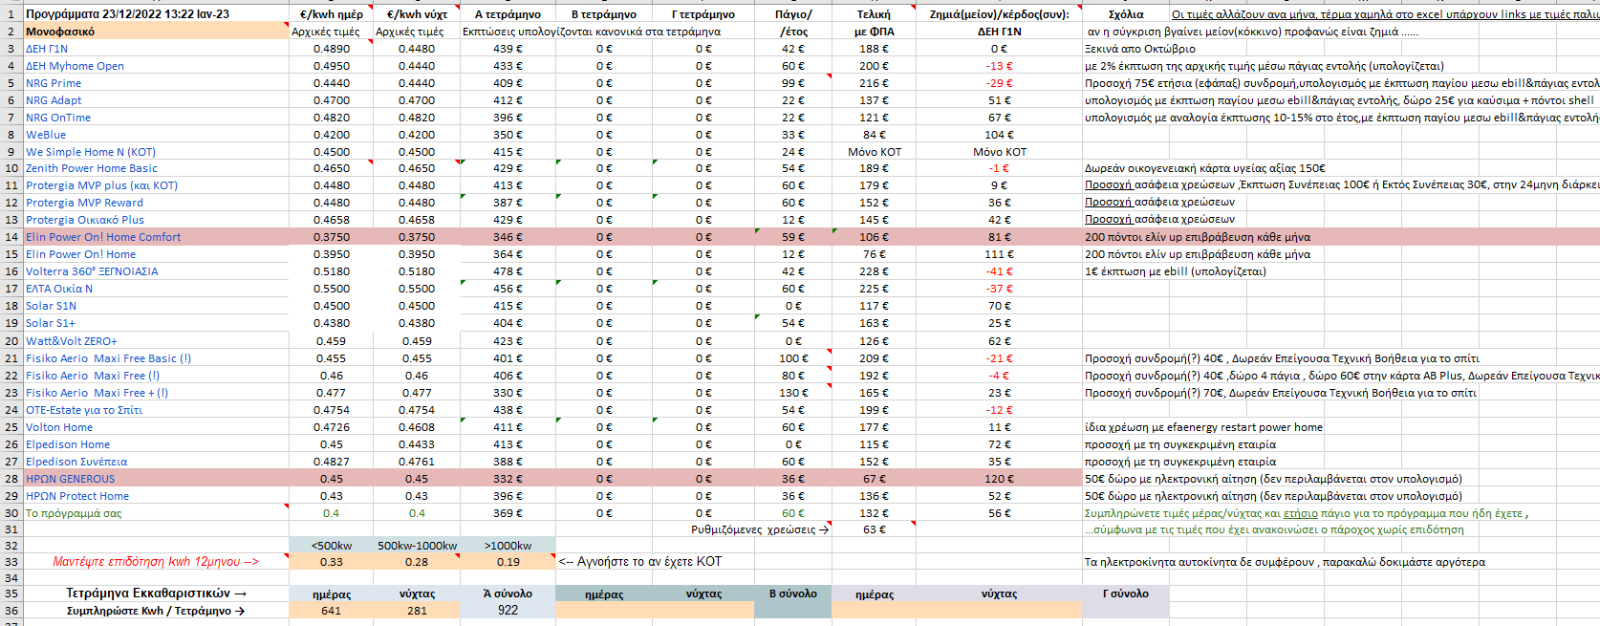Click the 0.33 subsidy cell under <500kw

[x=331, y=562]
